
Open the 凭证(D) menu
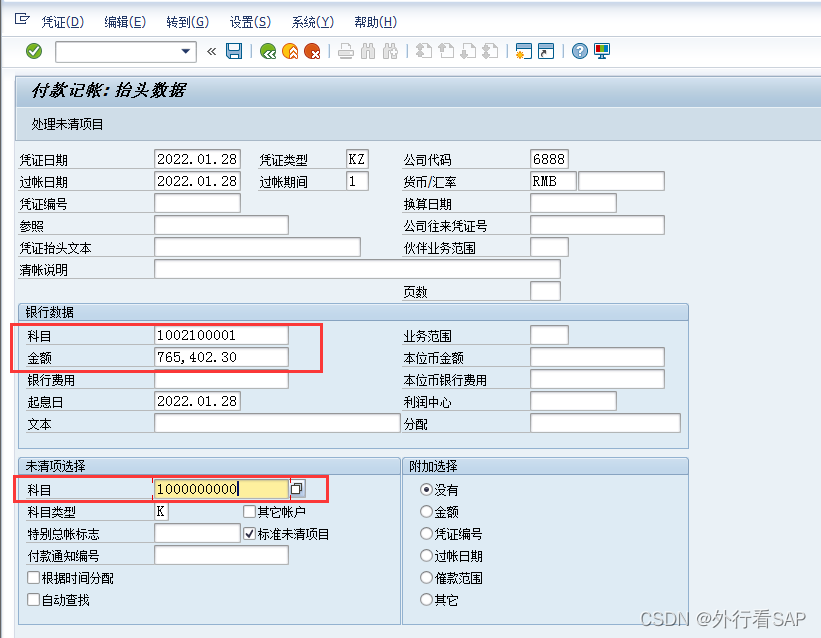pos(62,22)
